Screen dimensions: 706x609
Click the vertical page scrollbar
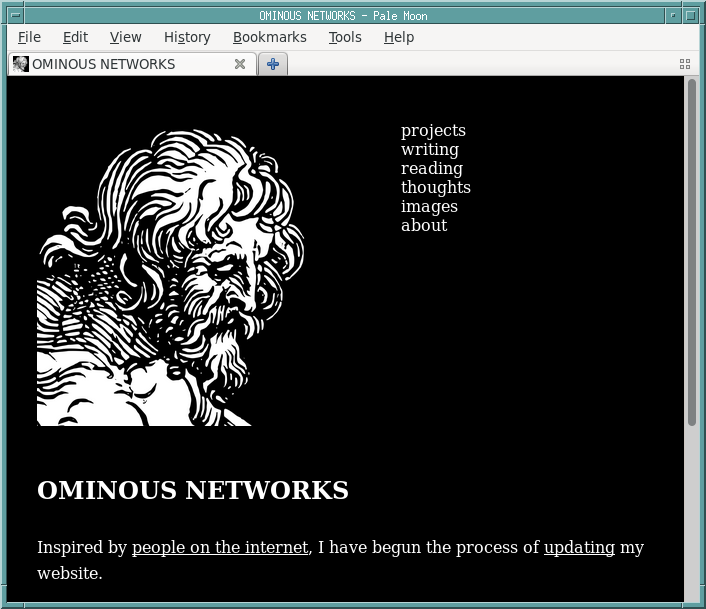691,250
